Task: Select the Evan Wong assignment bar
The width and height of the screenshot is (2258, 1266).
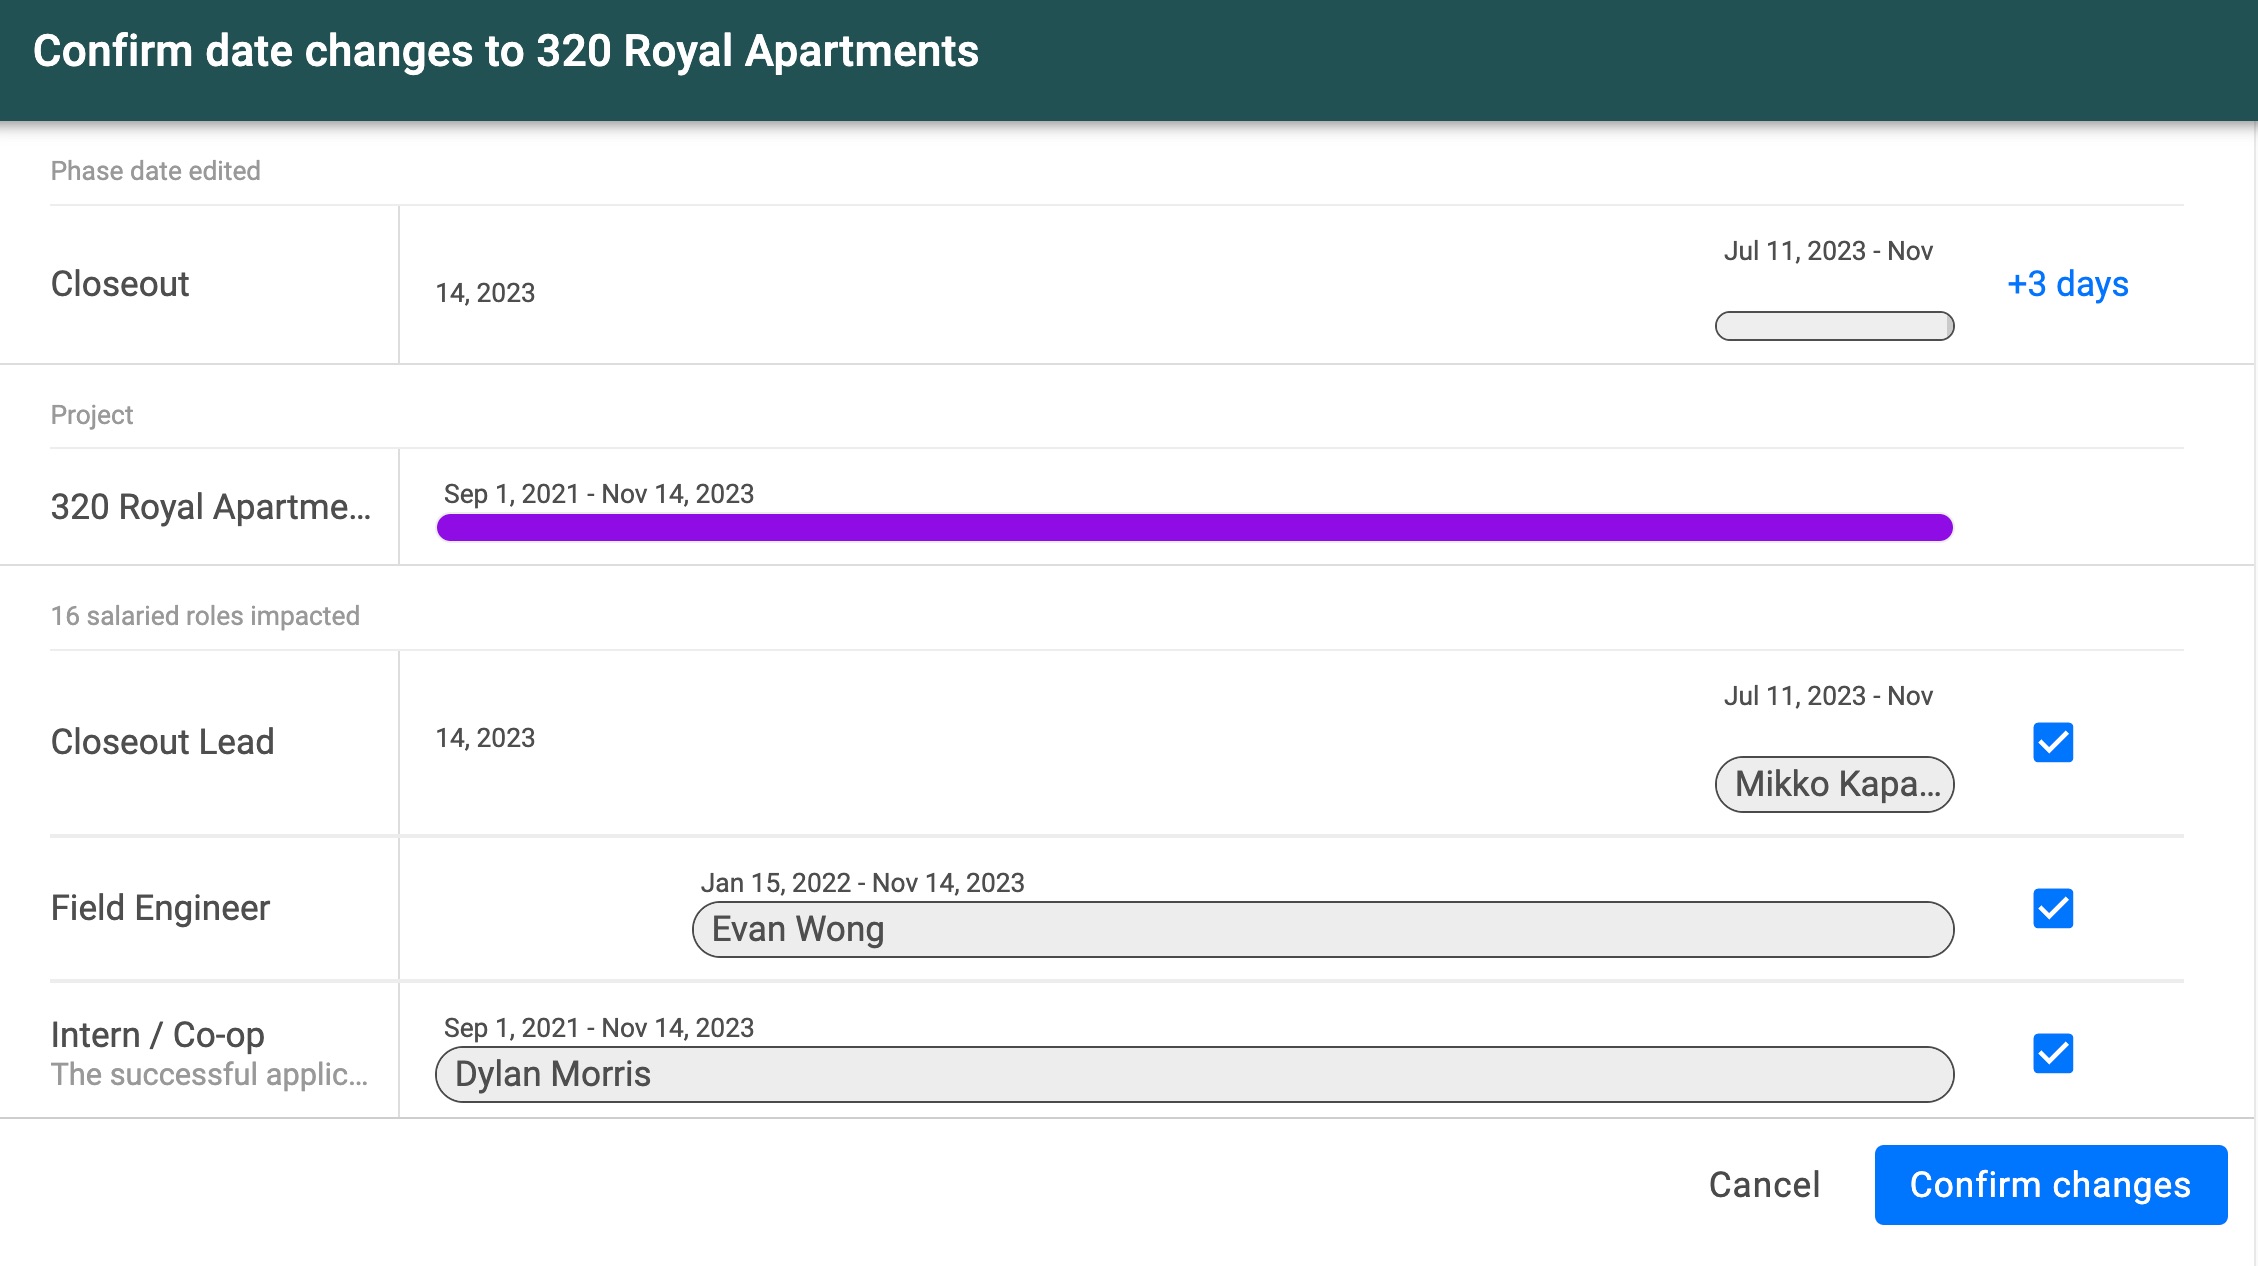Action: tap(1323, 929)
